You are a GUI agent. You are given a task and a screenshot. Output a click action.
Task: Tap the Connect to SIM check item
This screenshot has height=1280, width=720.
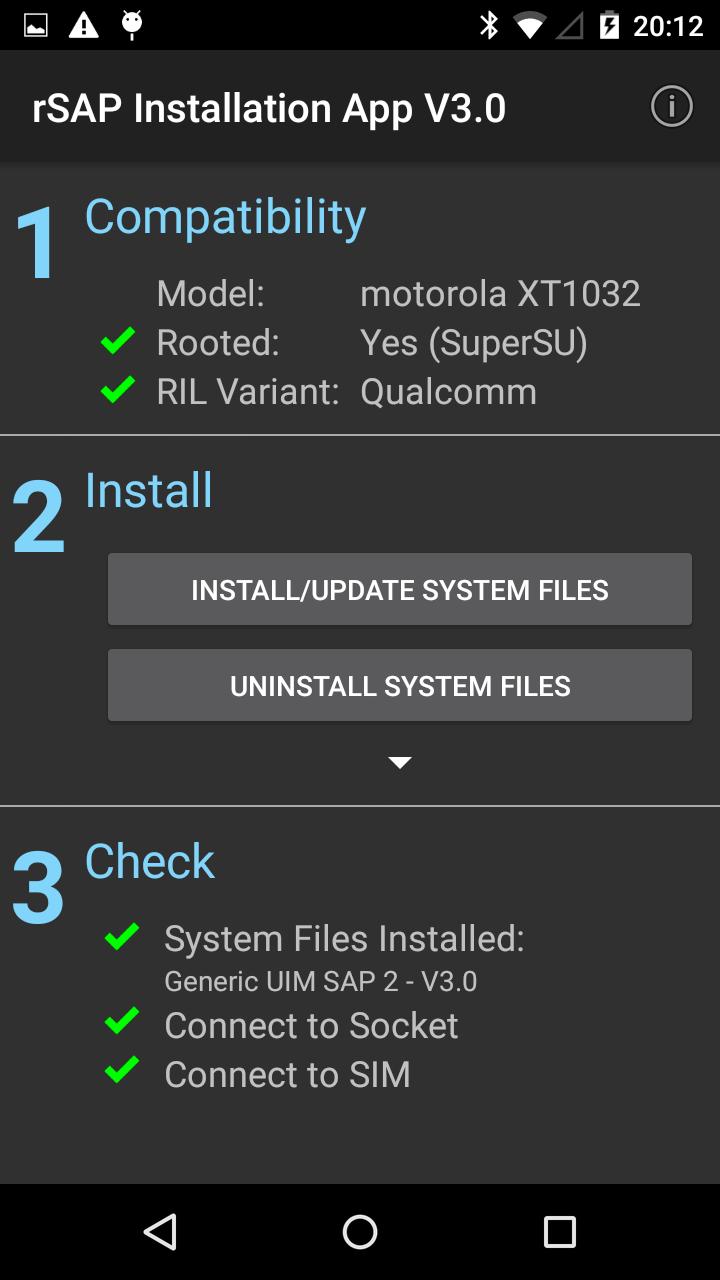(287, 1074)
